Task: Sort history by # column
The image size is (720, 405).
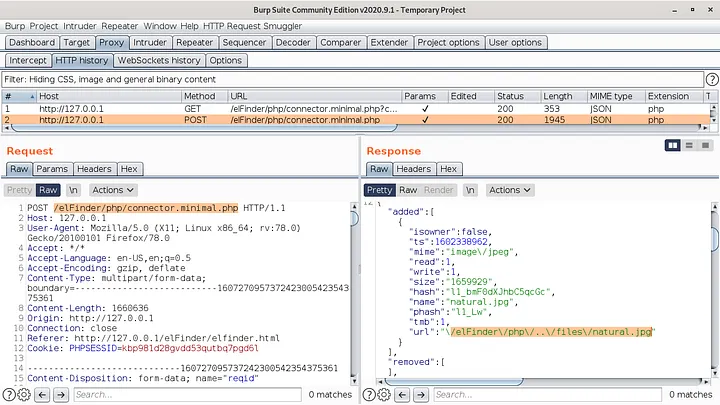Action: click(19, 96)
